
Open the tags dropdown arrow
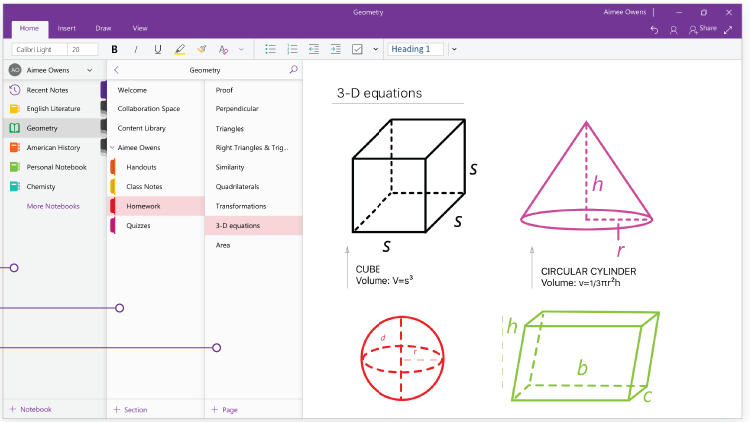click(375, 49)
